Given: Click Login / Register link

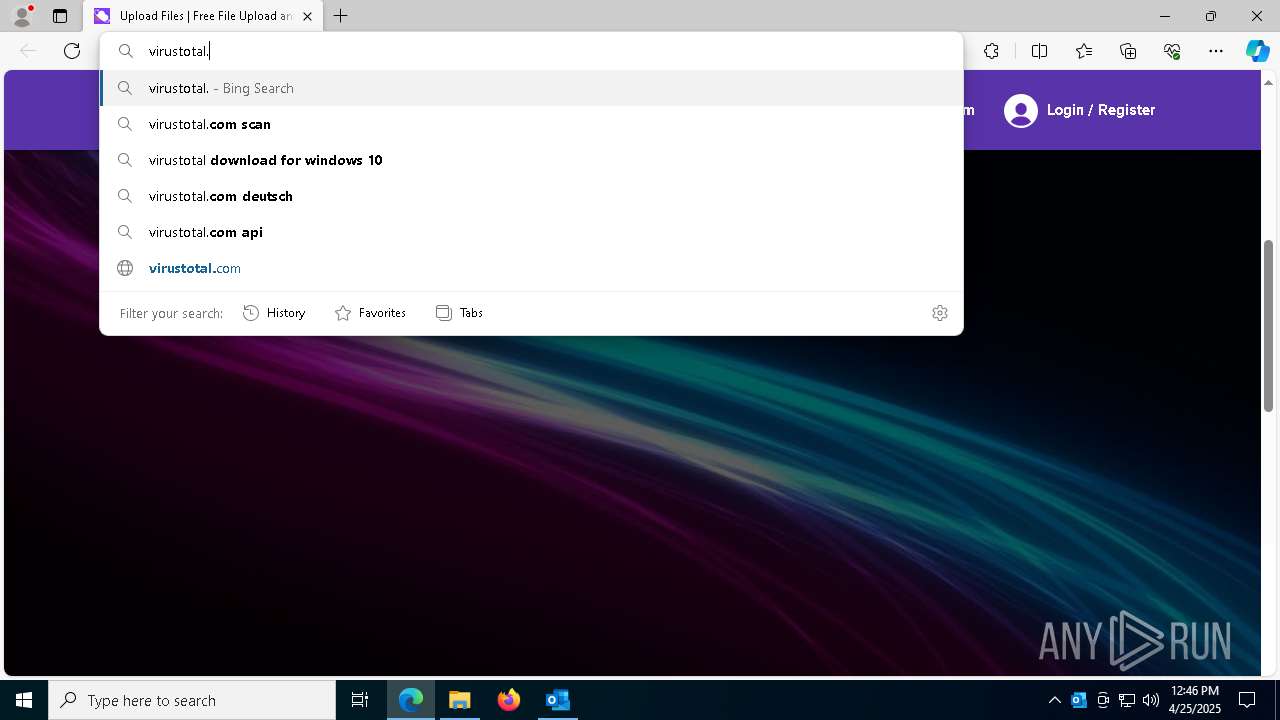Looking at the screenshot, I should coord(1101,110).
